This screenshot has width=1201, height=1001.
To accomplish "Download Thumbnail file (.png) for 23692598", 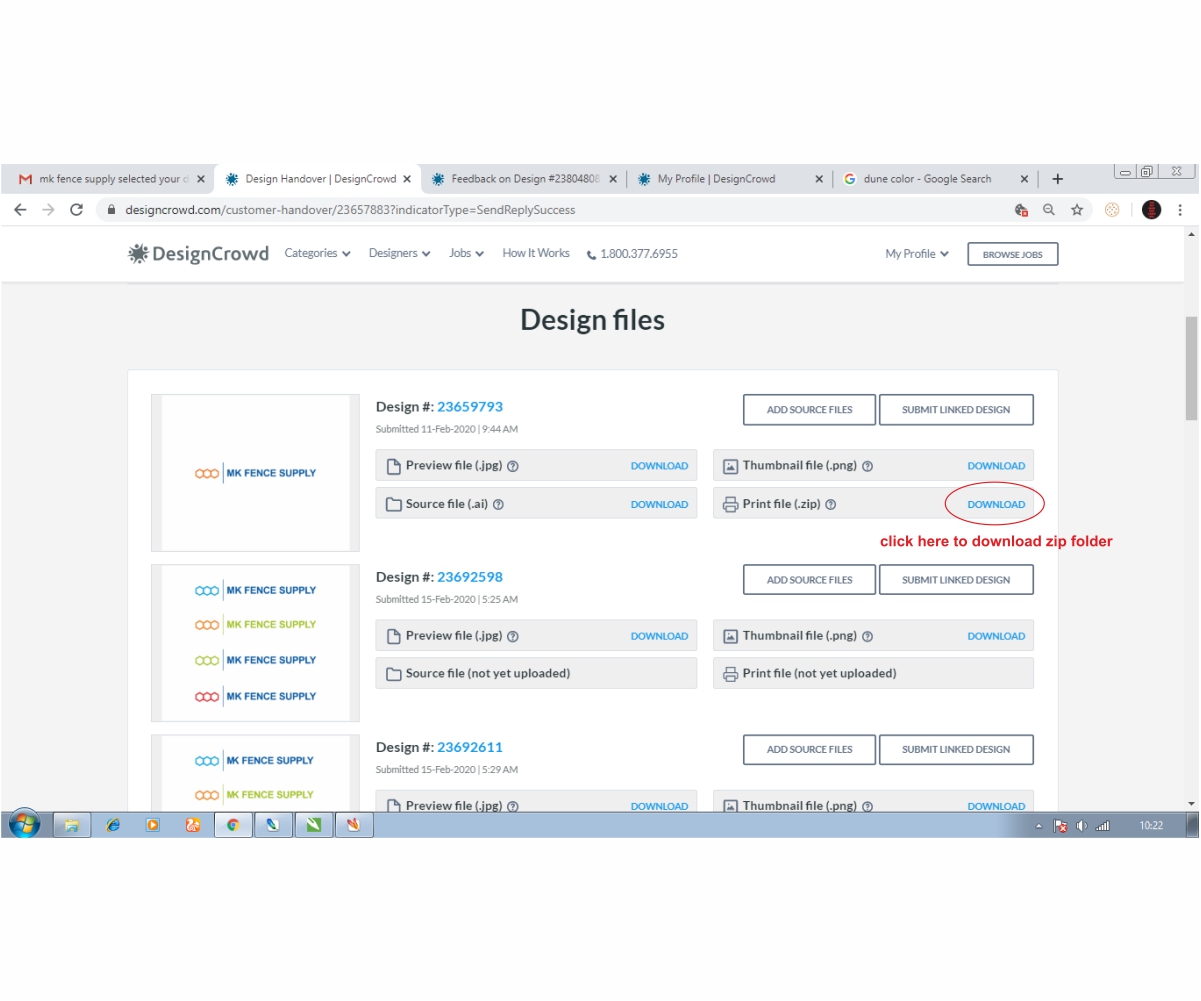I will [x=996, y=636].
